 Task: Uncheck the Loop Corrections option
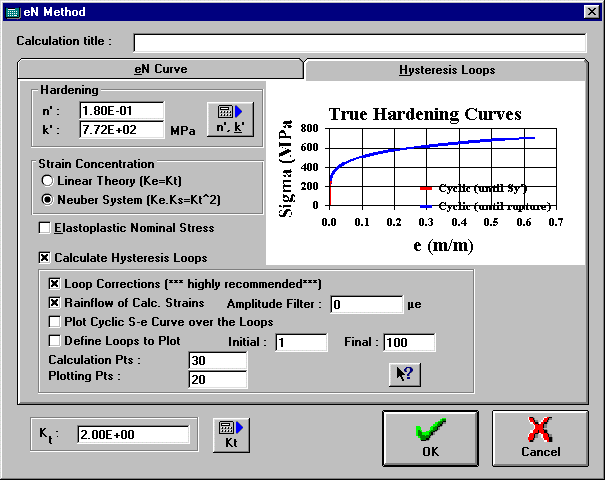[x=55, y=283]
